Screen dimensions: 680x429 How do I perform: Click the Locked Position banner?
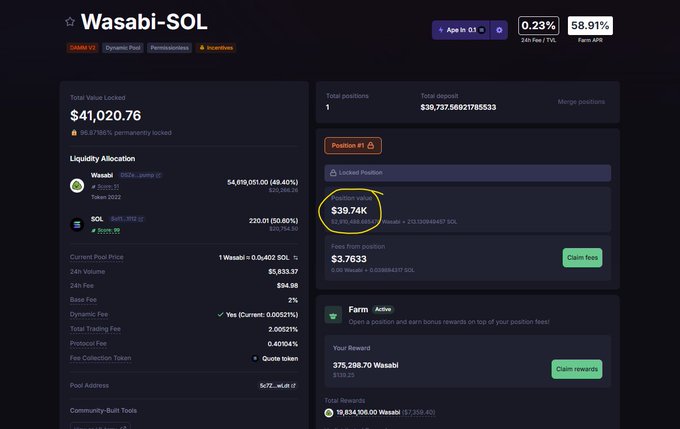click(x=468, y=173)
